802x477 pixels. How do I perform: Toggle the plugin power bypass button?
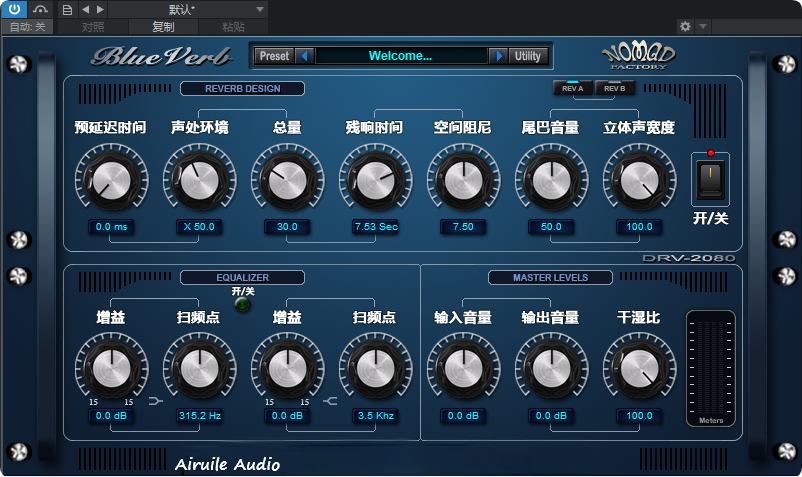(x=14, y=9)
